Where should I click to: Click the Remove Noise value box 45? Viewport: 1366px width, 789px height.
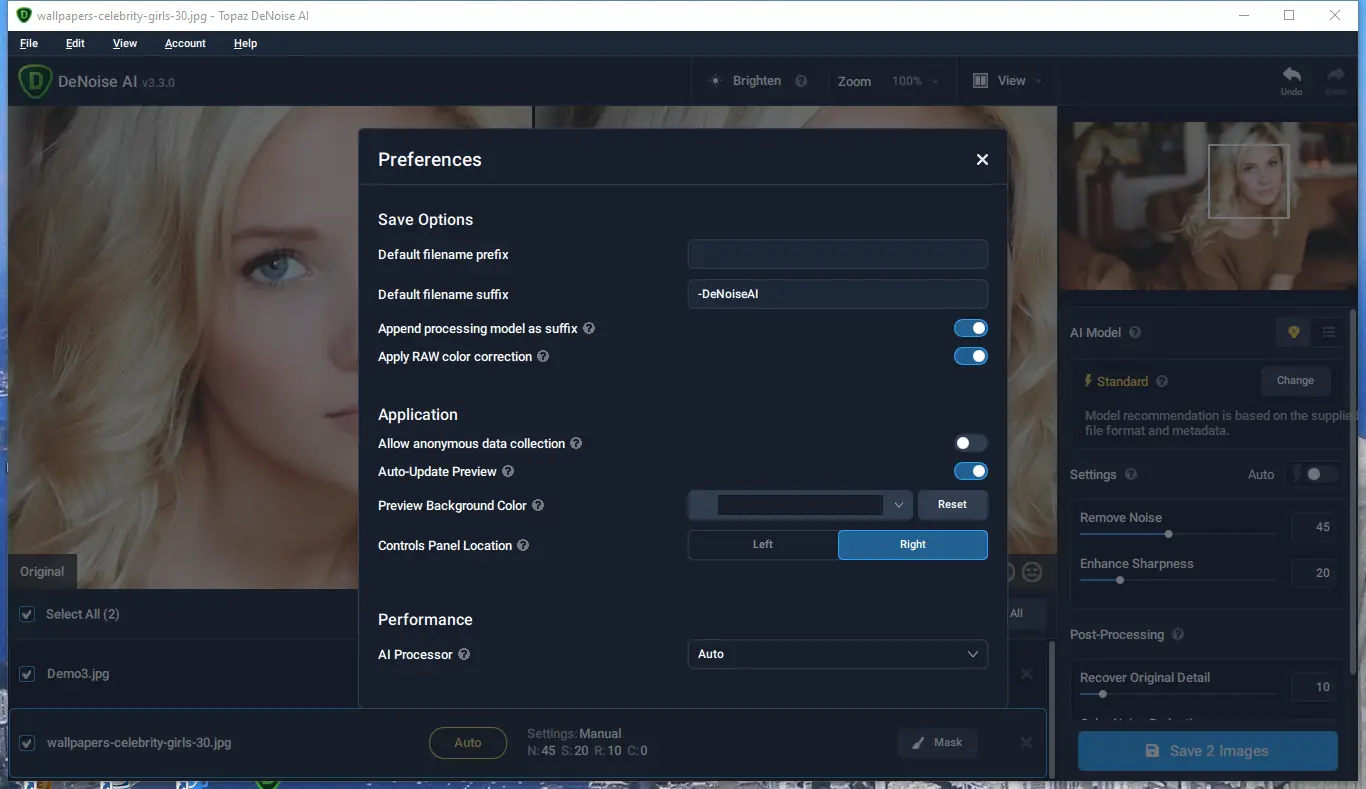tap(1314, 527)
